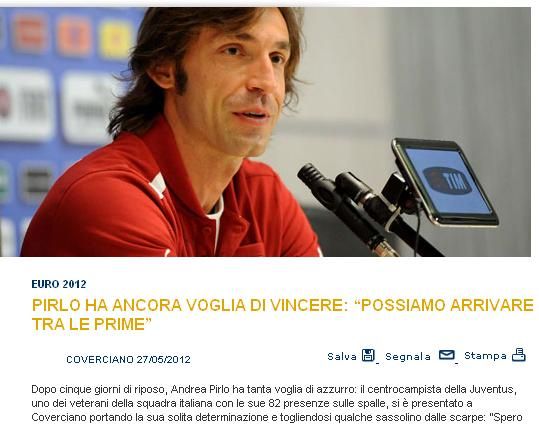Select the Stampa text link
Image resolution: width=539 pixels, height=426 pixels.
pyautogui.click(x=485, y=356)
